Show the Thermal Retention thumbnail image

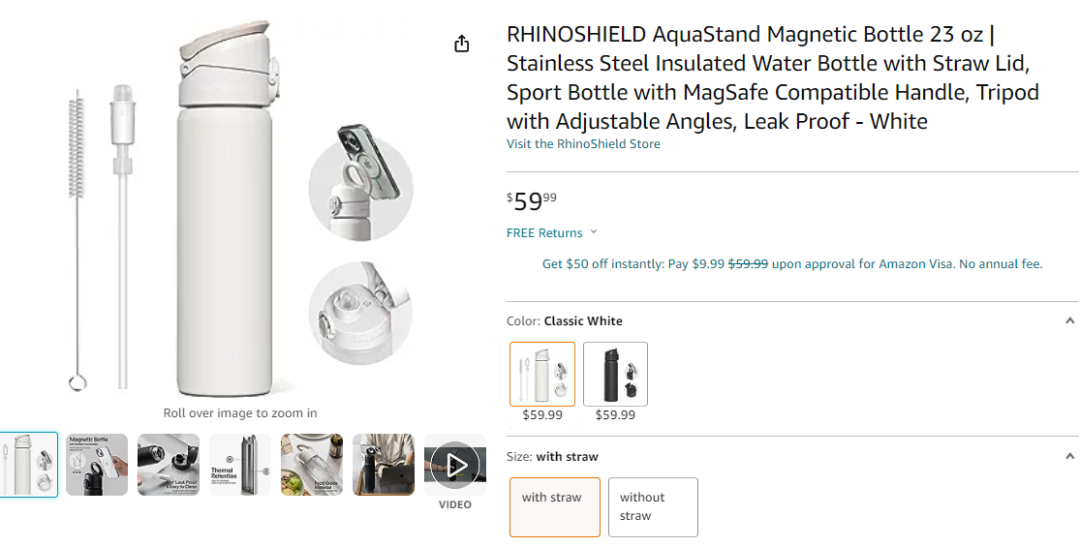(240, 465)
